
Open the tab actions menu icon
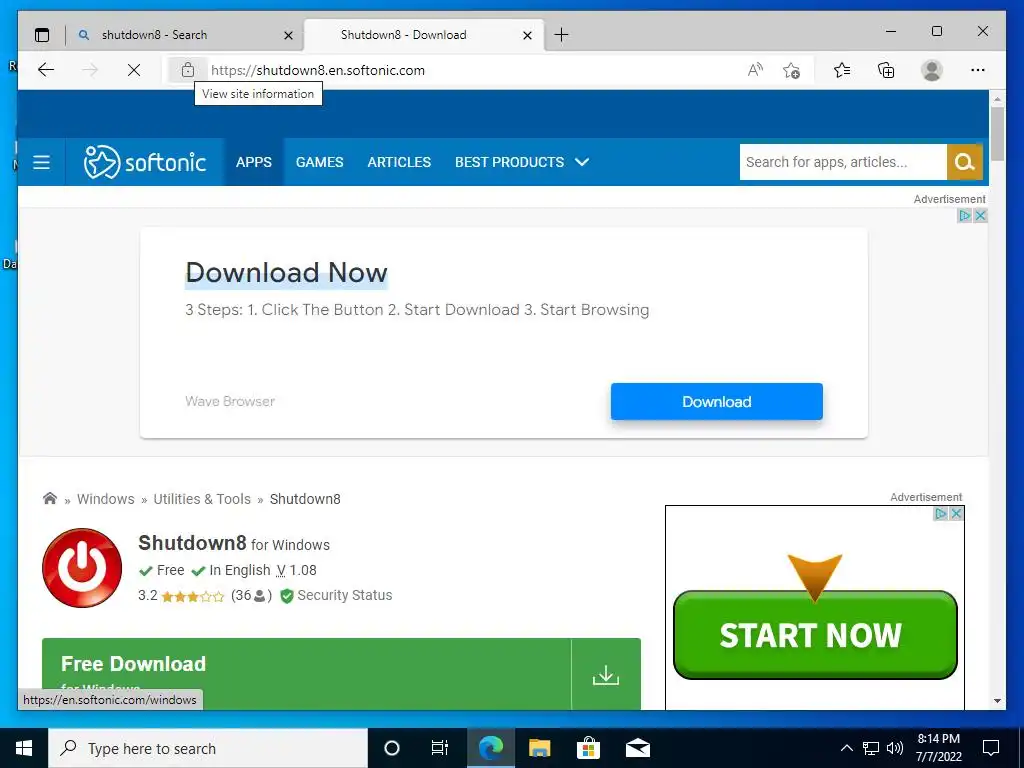pyautogui.click(x=42, y=35)
